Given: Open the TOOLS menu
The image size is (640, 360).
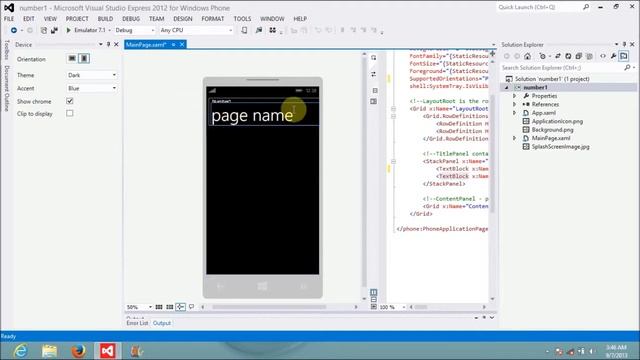Looking at the screenshot, I should point(242,19).
